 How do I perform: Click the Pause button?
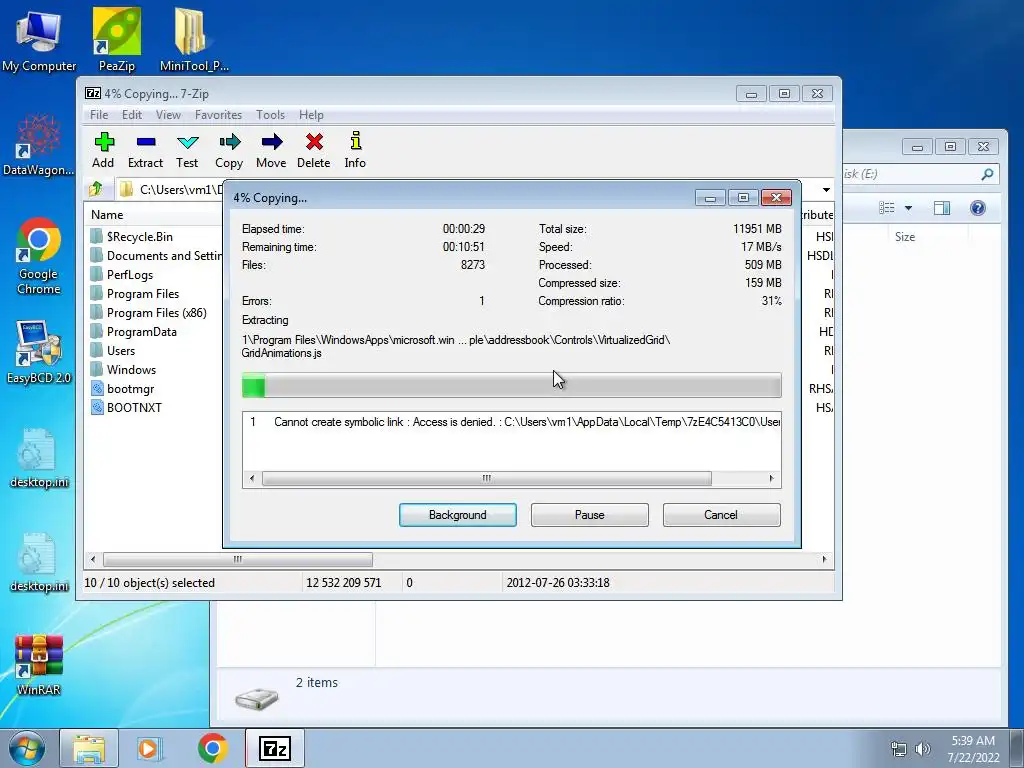590,515
